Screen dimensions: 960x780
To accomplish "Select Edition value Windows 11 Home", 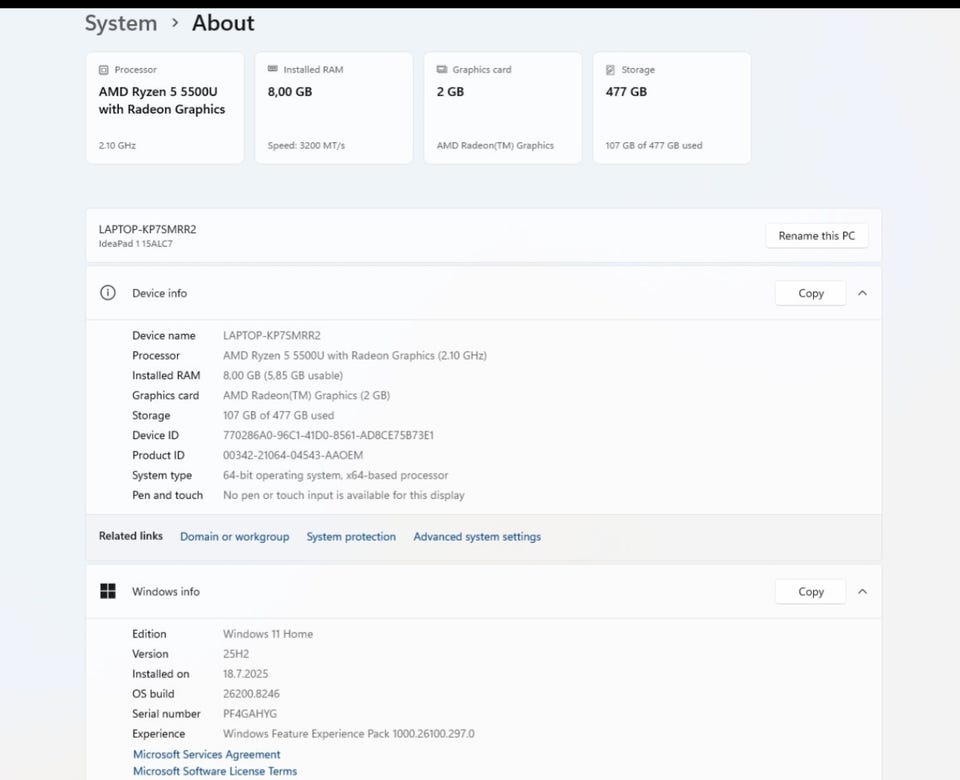I will [x=268, y=634].
